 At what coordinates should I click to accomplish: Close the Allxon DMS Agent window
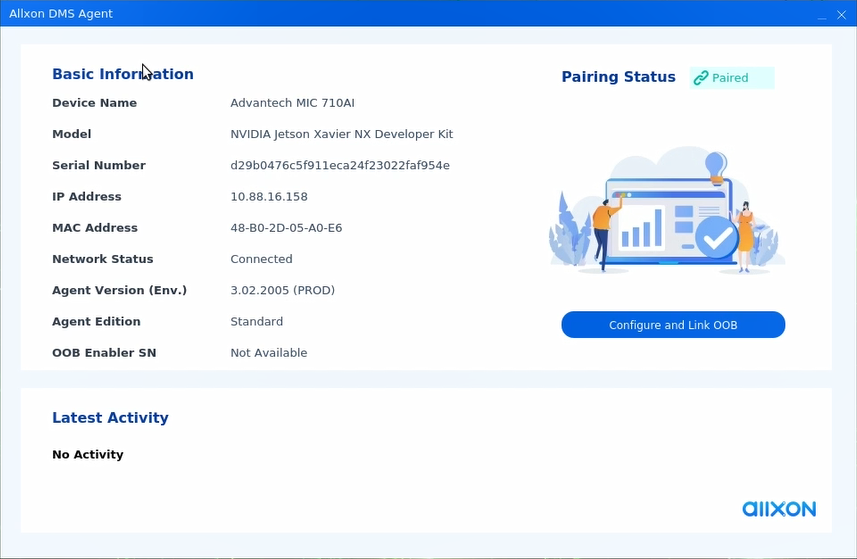point(841,15)
